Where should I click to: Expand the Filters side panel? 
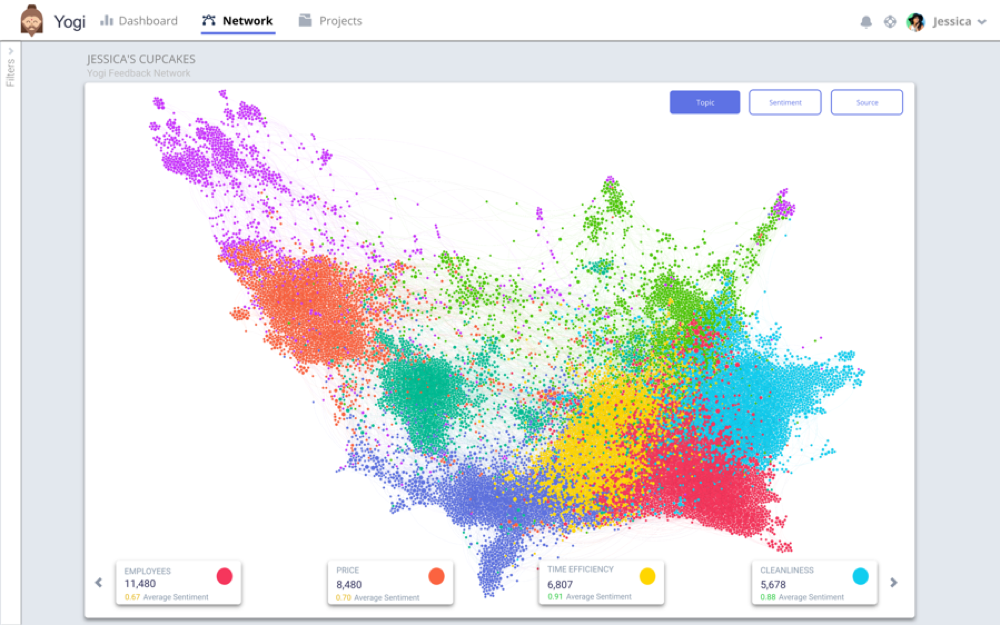(11, 66)
